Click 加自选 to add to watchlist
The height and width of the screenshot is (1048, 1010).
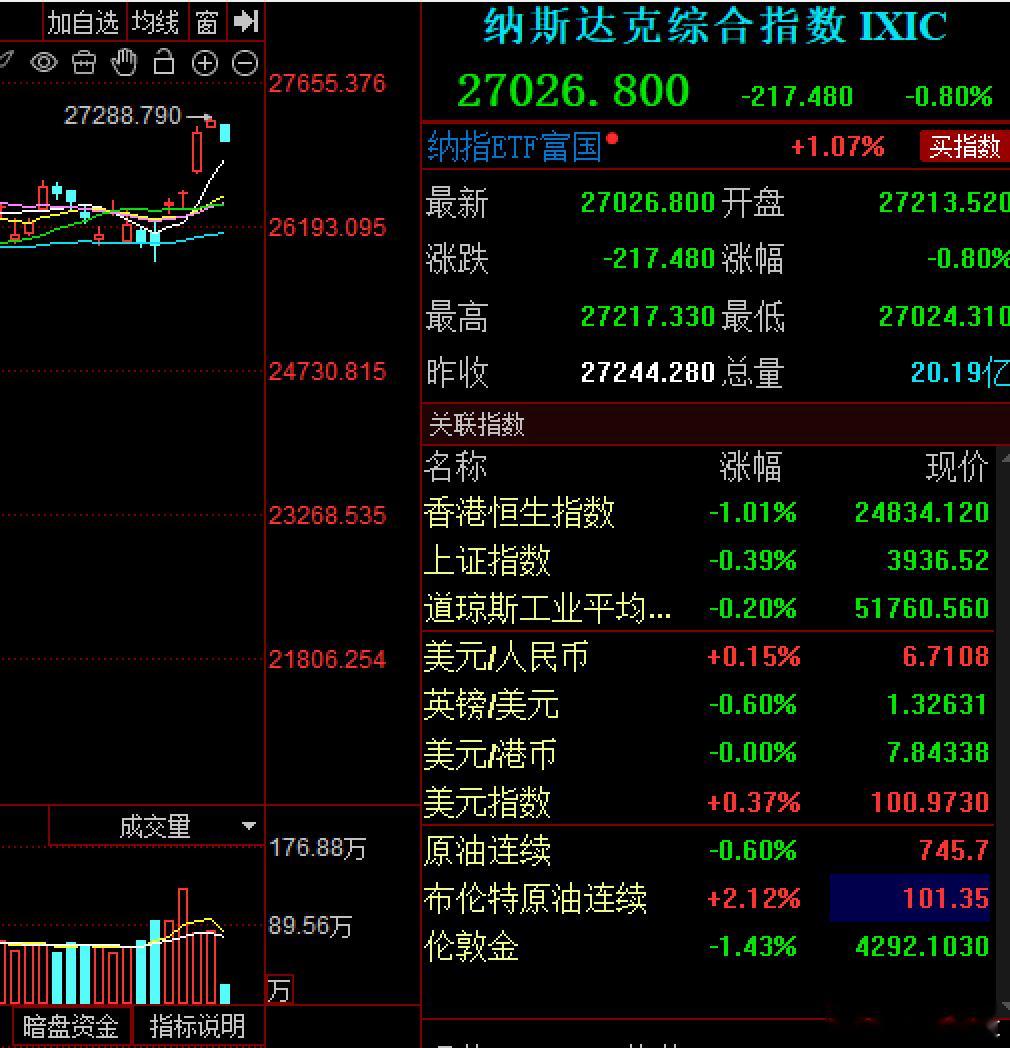tap(83, 22)
